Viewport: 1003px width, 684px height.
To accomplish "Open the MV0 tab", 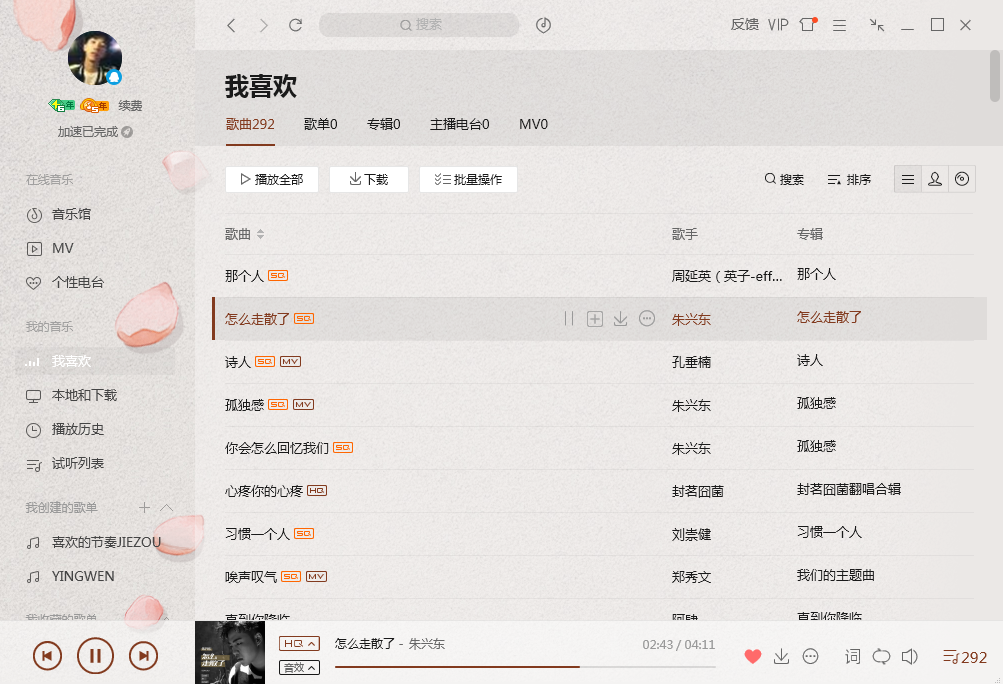I will [x=533, y=124].
